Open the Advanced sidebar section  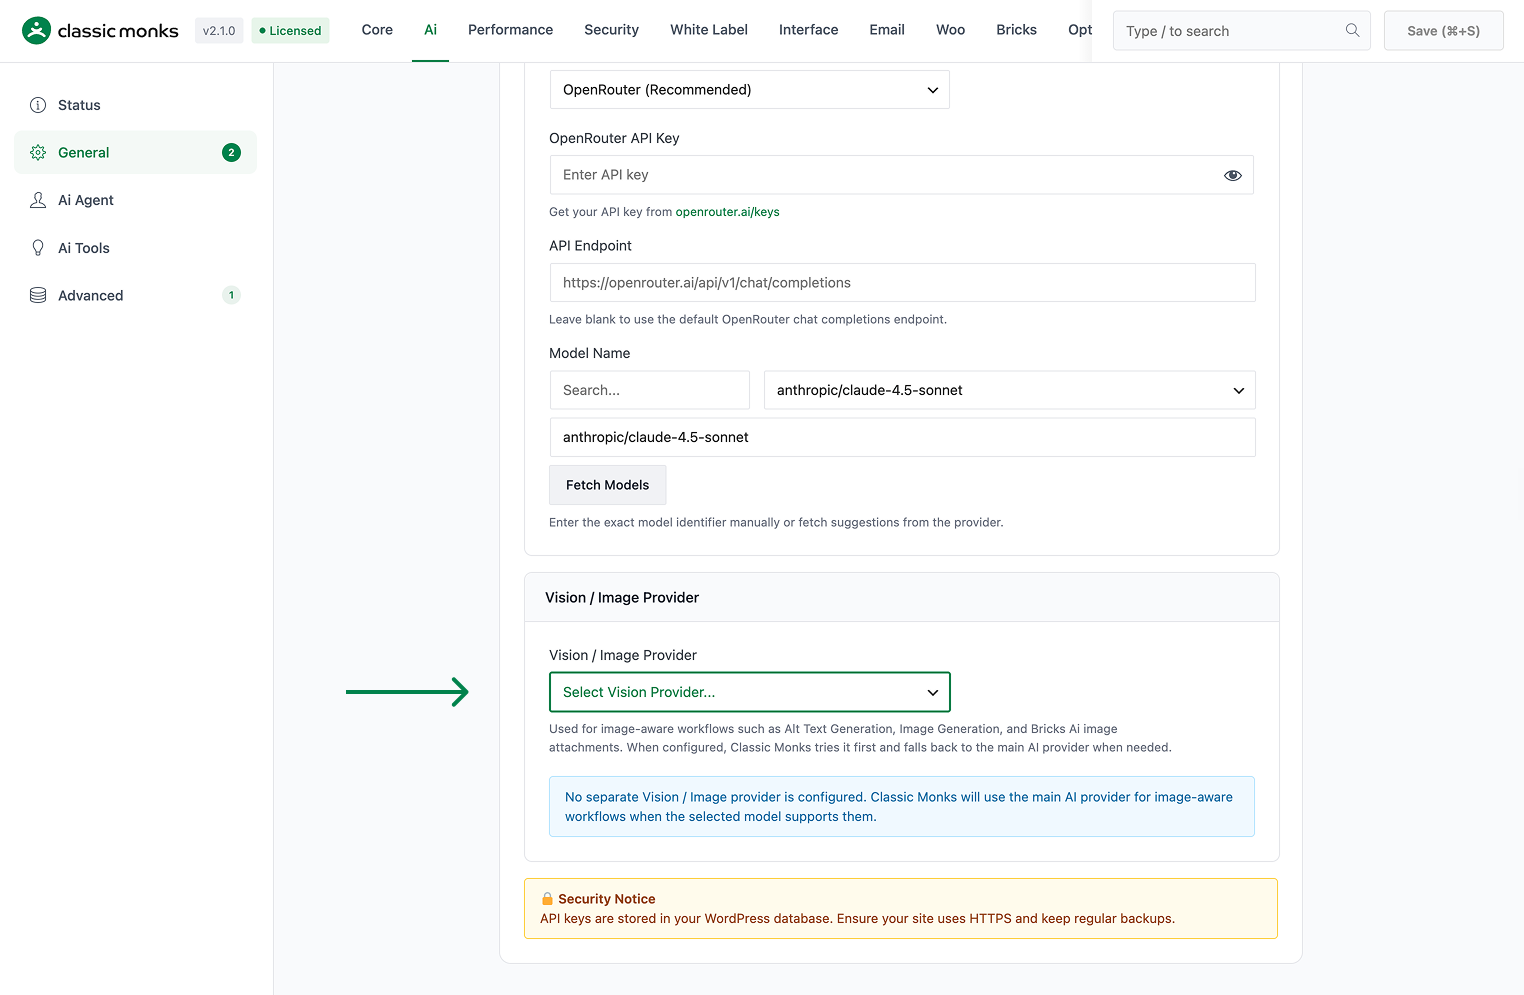point(135,295)
